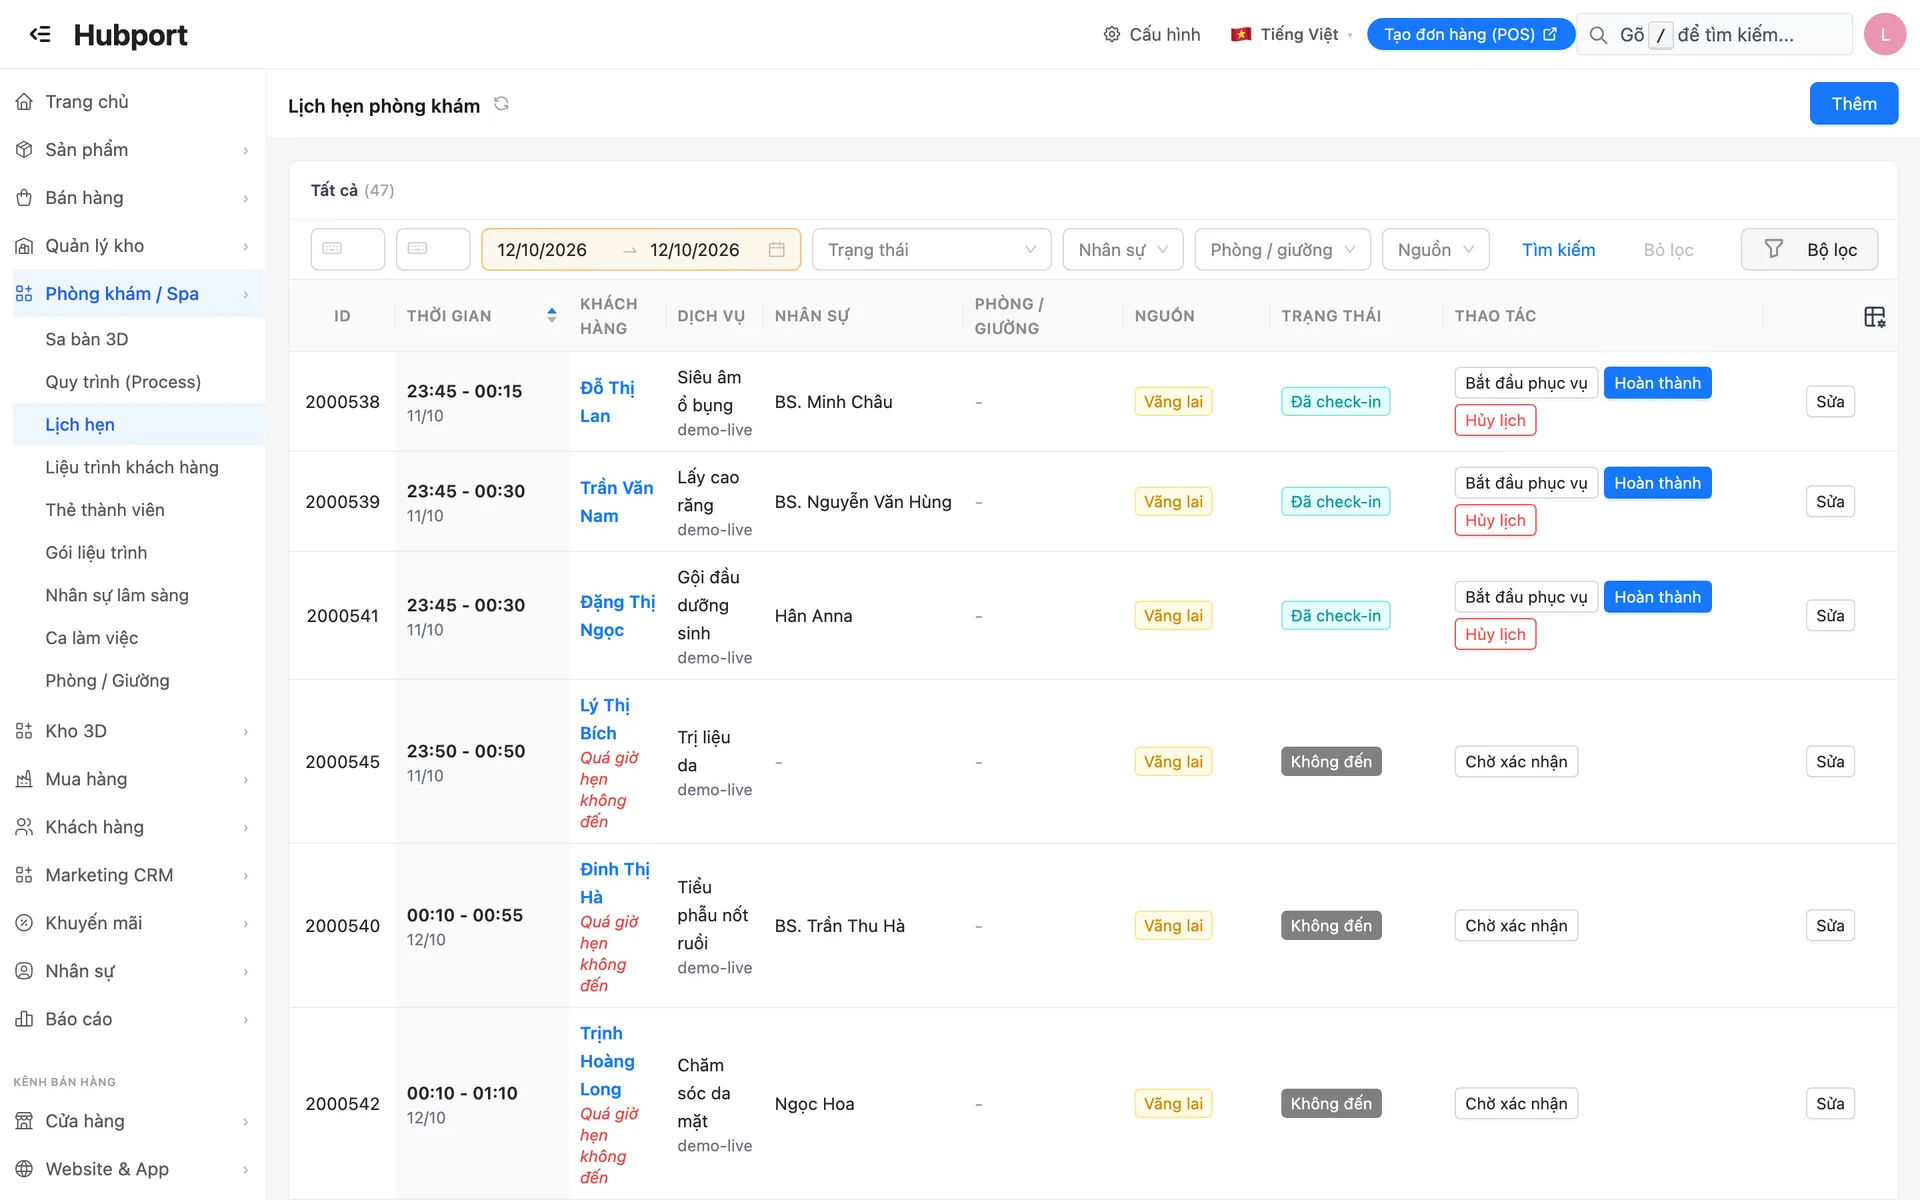Click the Báo cáo chart icon

point(24,1019)
